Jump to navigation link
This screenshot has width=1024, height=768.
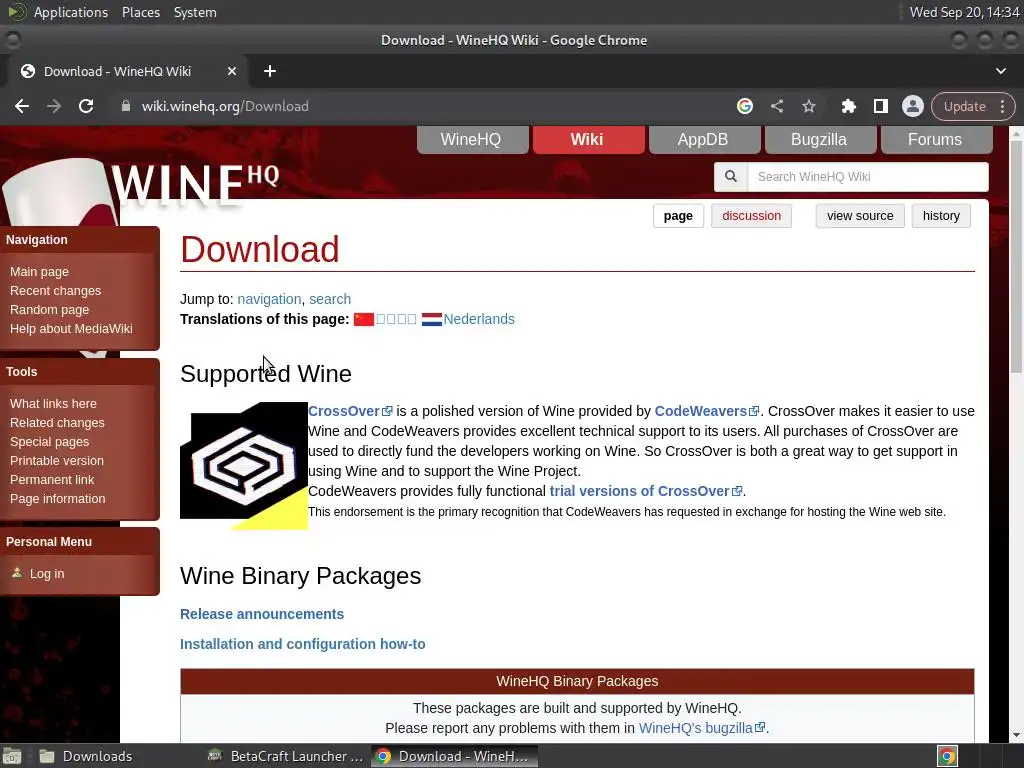coord(269,299)
